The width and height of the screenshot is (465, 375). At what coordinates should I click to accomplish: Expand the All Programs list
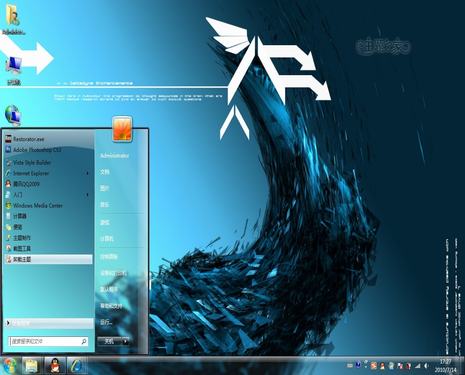tap(49, 323)
